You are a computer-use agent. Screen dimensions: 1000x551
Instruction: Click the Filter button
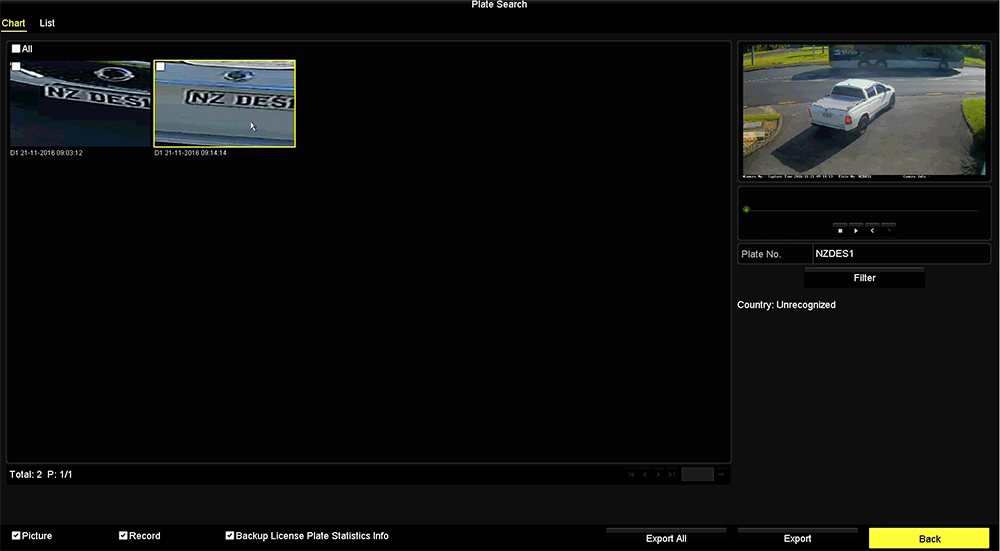tap(864, 278)
